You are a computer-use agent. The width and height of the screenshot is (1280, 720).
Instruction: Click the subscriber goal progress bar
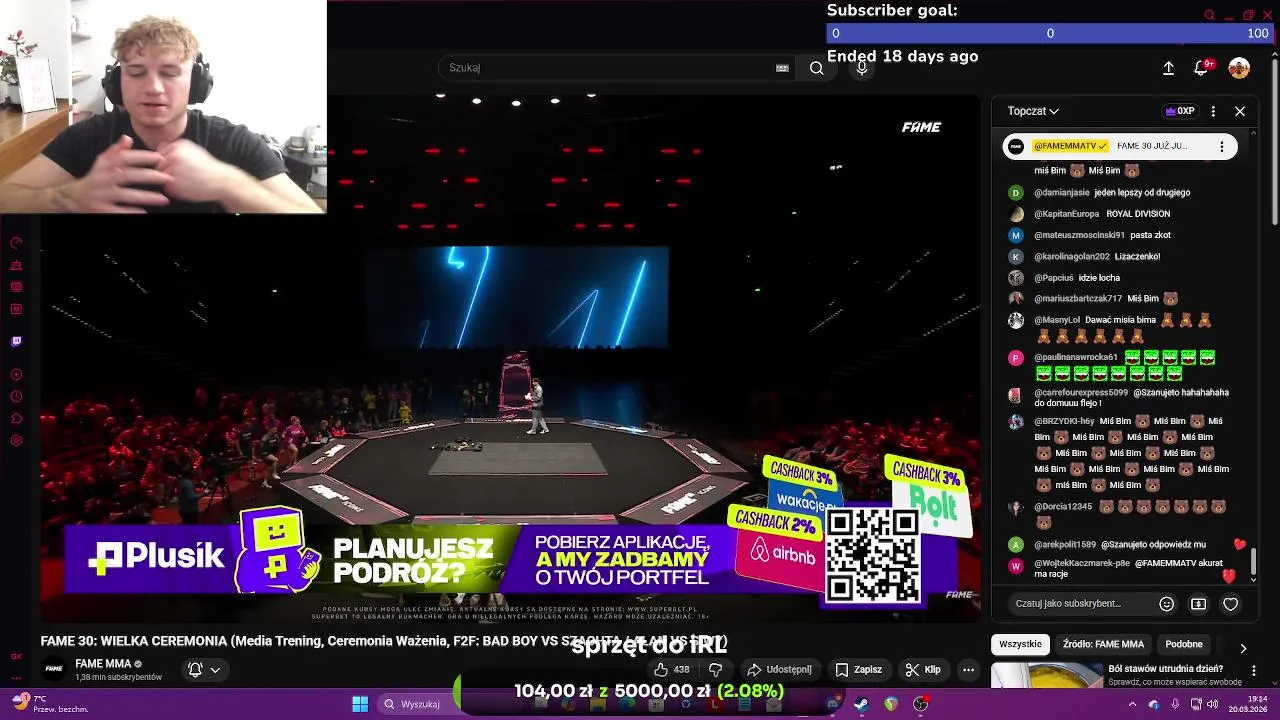(1050, 33)
